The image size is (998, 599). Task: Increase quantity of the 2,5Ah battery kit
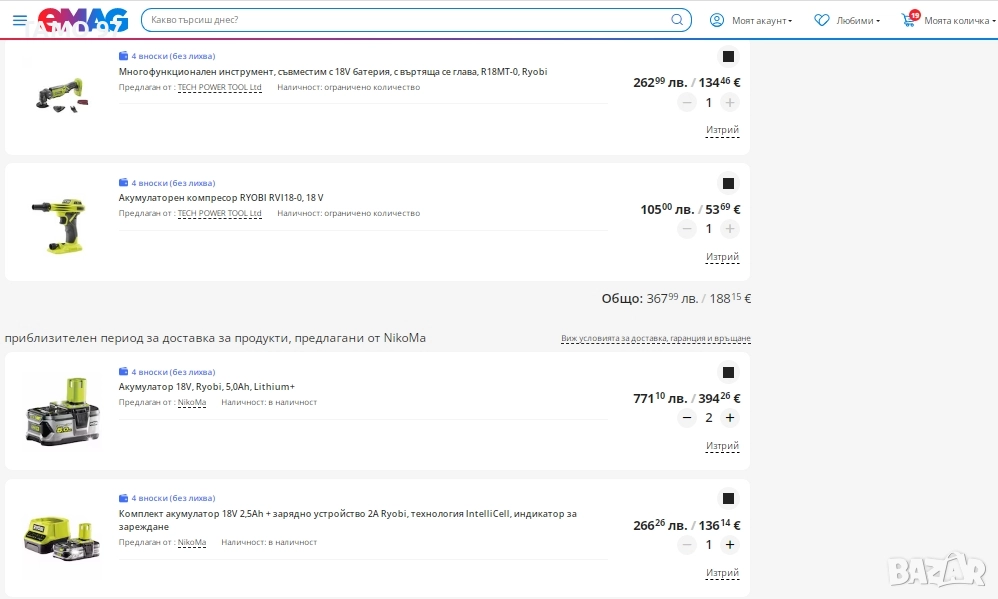click(730, 545)
